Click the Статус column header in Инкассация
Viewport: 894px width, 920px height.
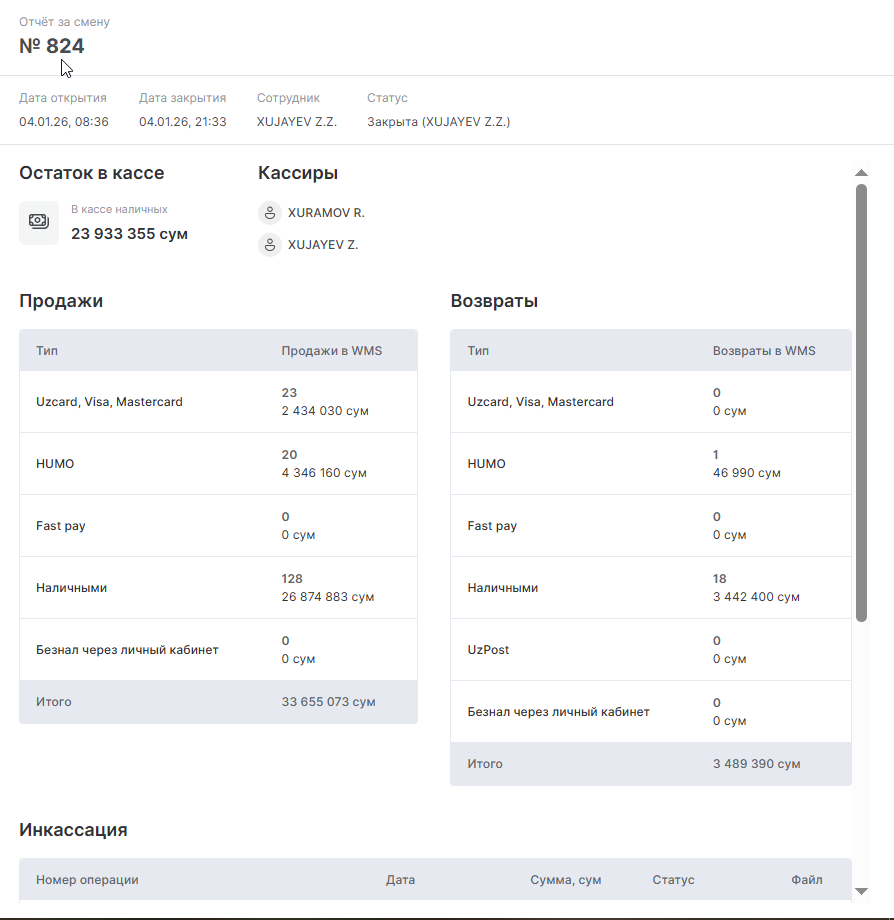(x=673, y=880)
